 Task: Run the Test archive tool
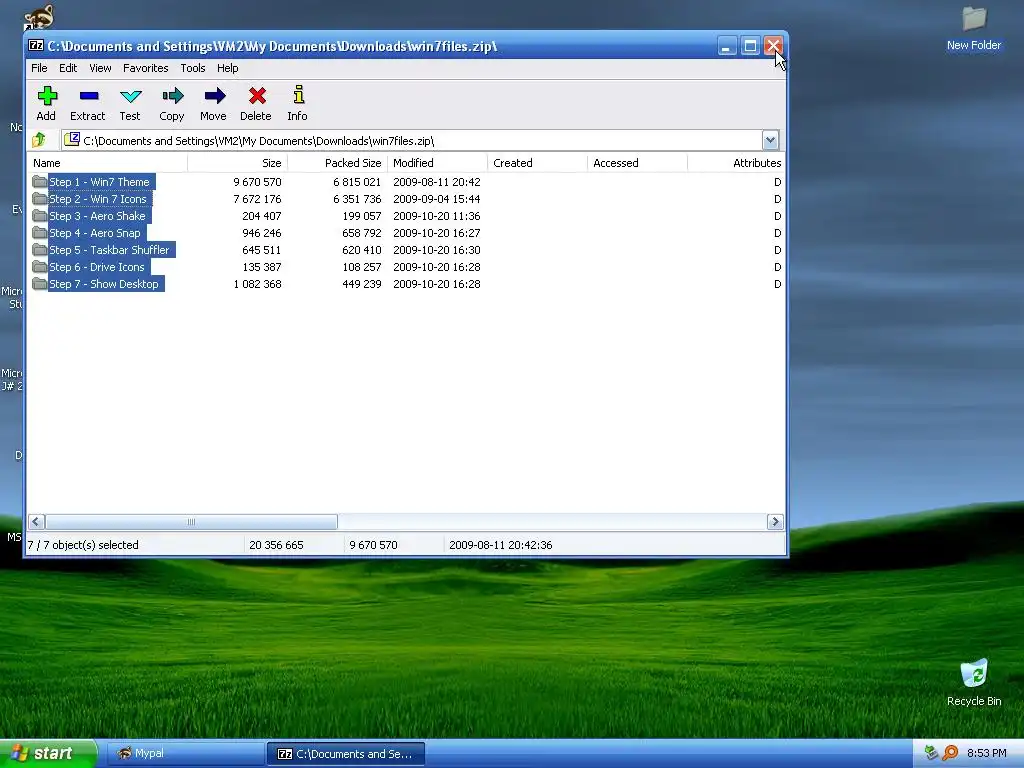pos(131,97)
